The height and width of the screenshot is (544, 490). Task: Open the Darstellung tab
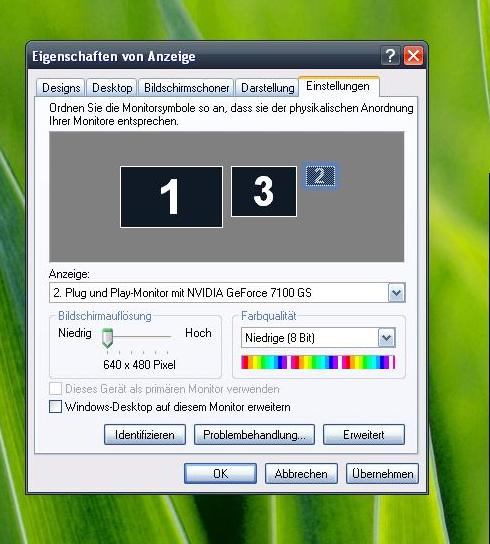[x=267, y=88]
